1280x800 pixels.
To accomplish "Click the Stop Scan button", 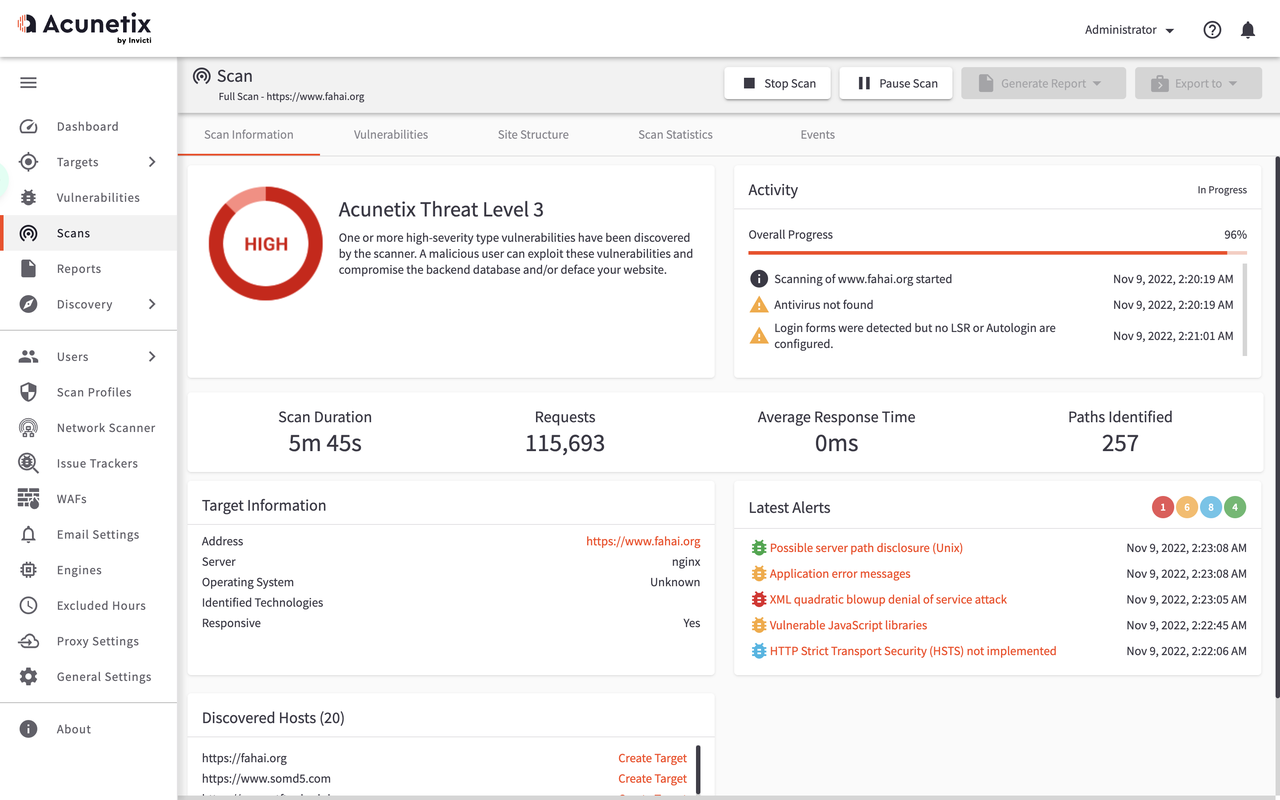I will pos(779,83).
